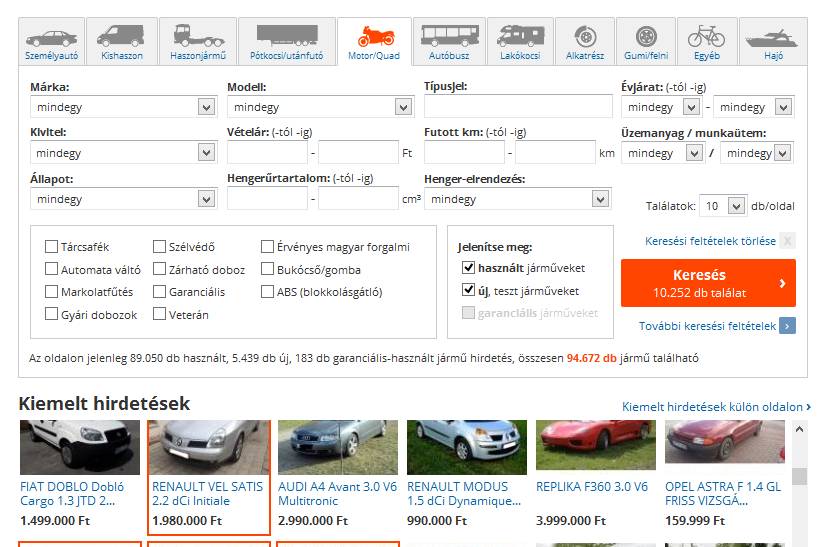The width and height of the screenshot is (821, 547).
Task: Click the Típusjel text input field
Action: tap(517, 107)
